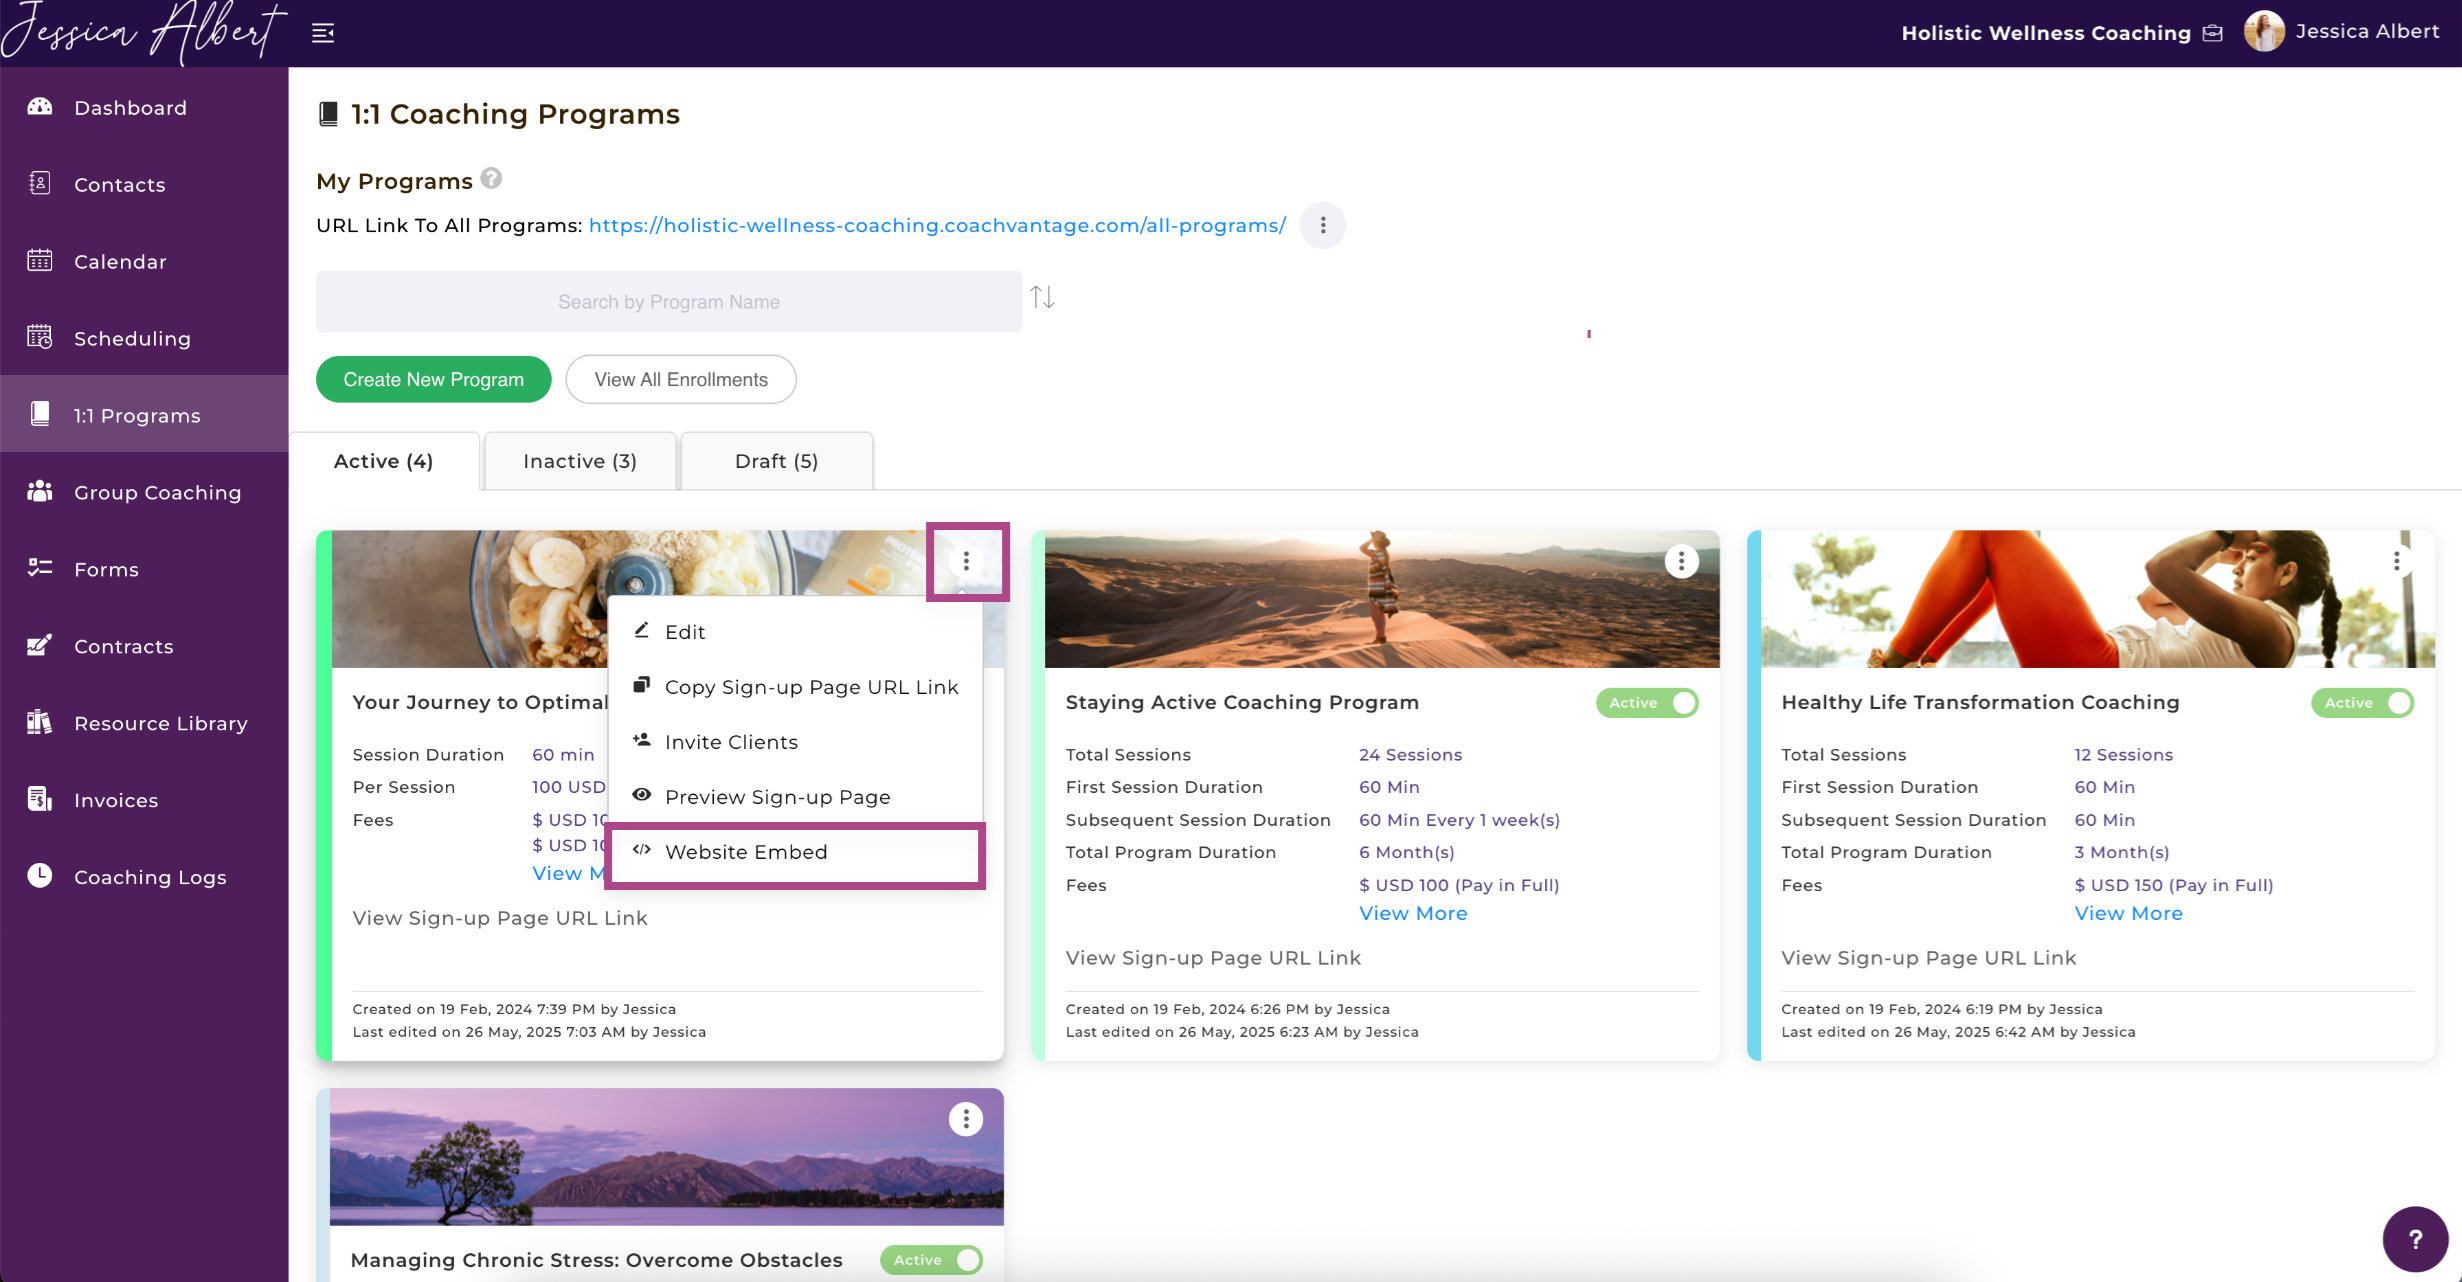Click the copy icon for Sign-up URL
This screenshot has height=1282, width=2462.
coord(642,686)
